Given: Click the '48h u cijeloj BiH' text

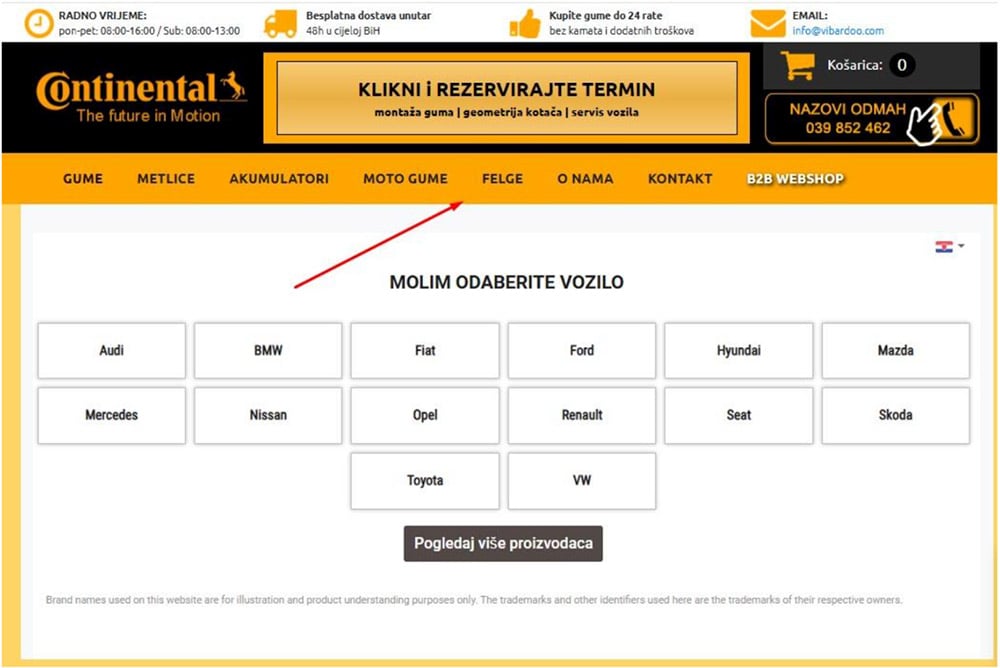Looking at the screenshot, I should point(343,31).
